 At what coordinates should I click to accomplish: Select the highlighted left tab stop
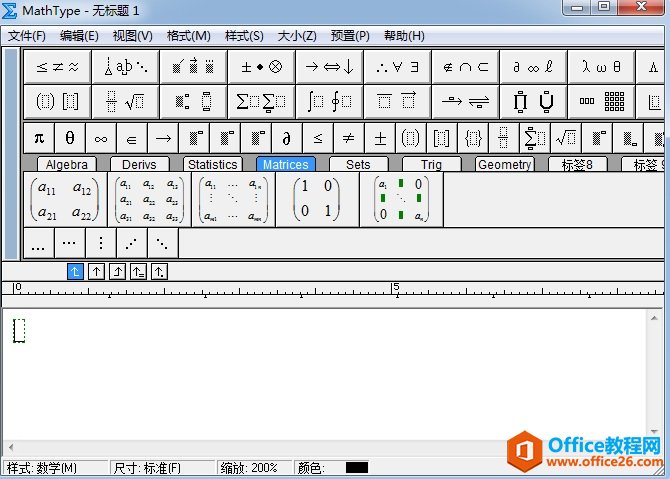pyautogui.click(x=75, y=271)
